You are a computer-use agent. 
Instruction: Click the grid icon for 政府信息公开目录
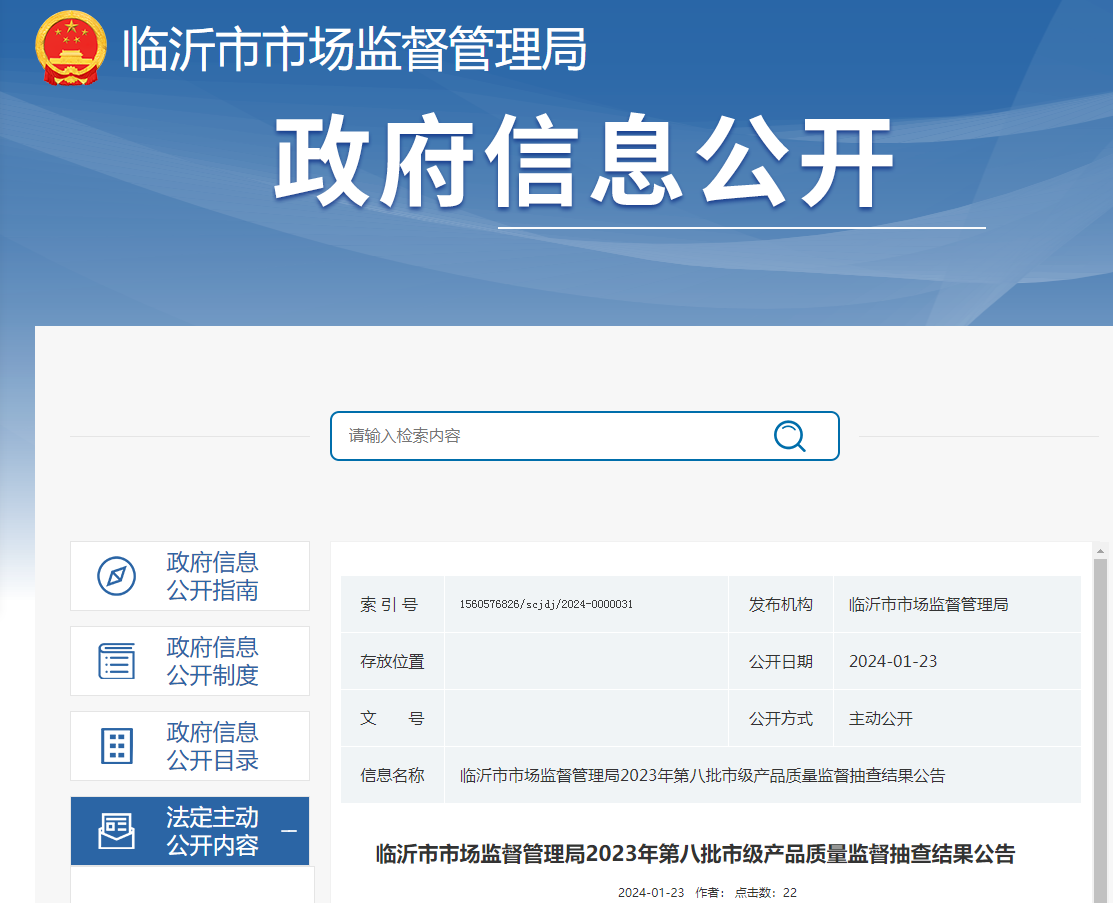(x=116, y=746)
